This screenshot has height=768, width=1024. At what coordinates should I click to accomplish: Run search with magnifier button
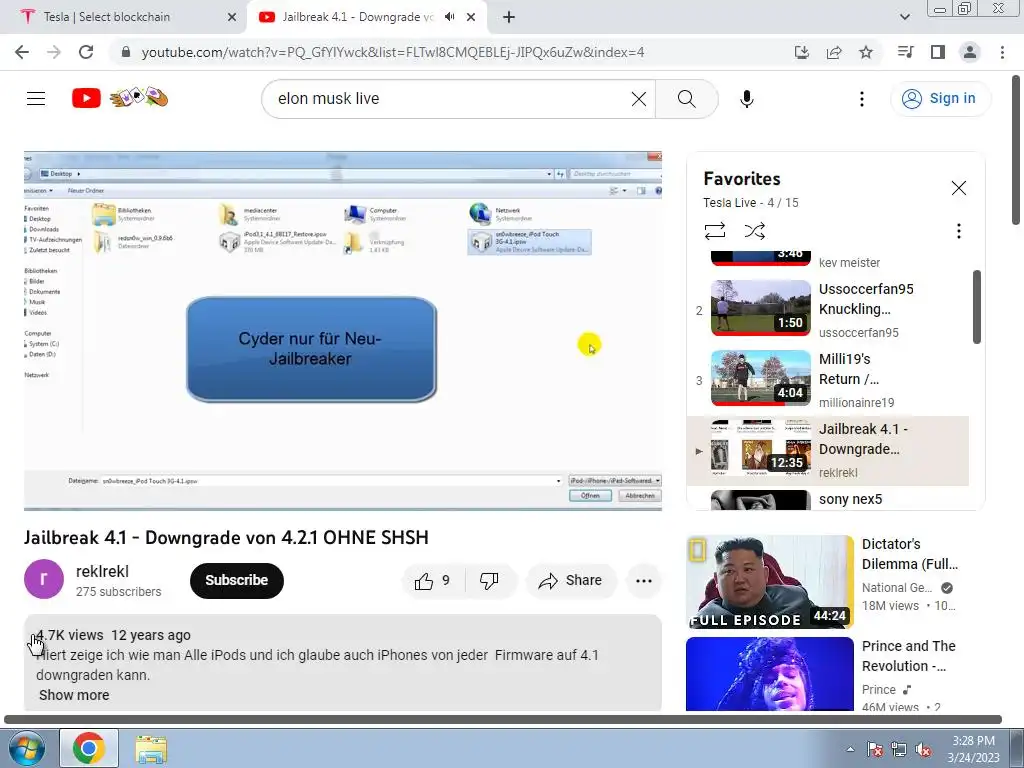coord(686,99)
